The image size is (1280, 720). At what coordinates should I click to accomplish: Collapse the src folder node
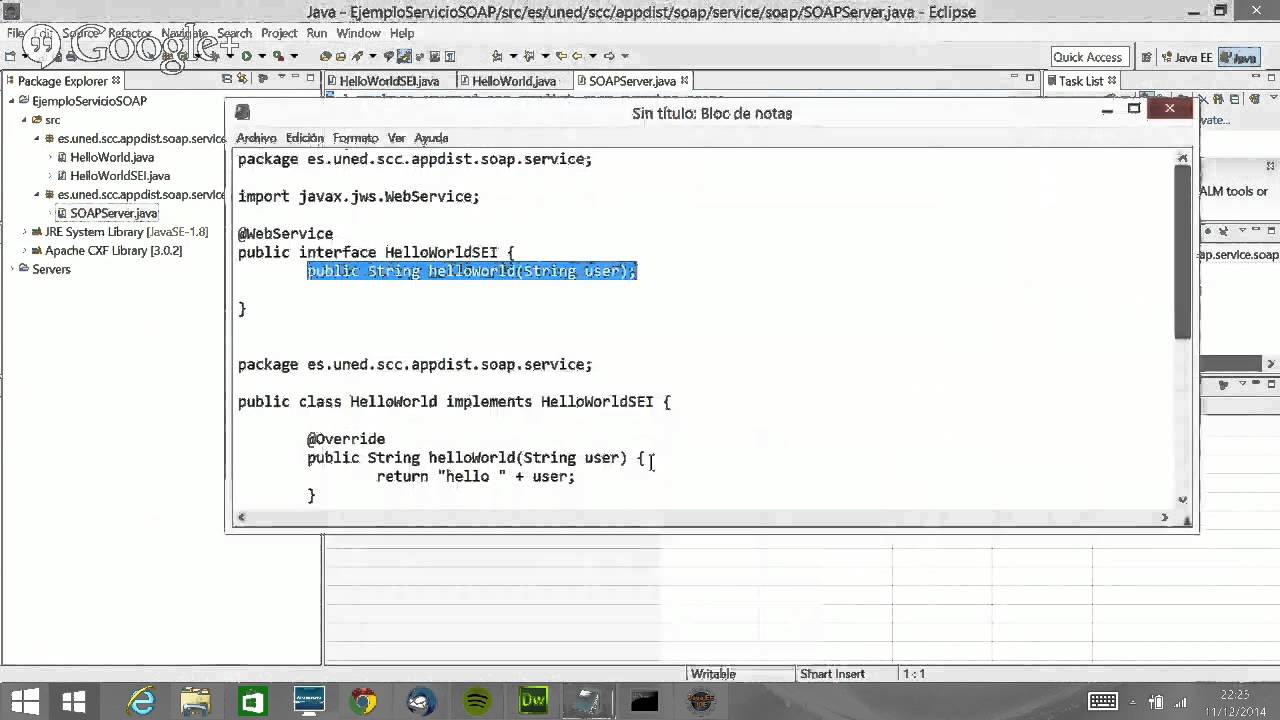[25, 120]
